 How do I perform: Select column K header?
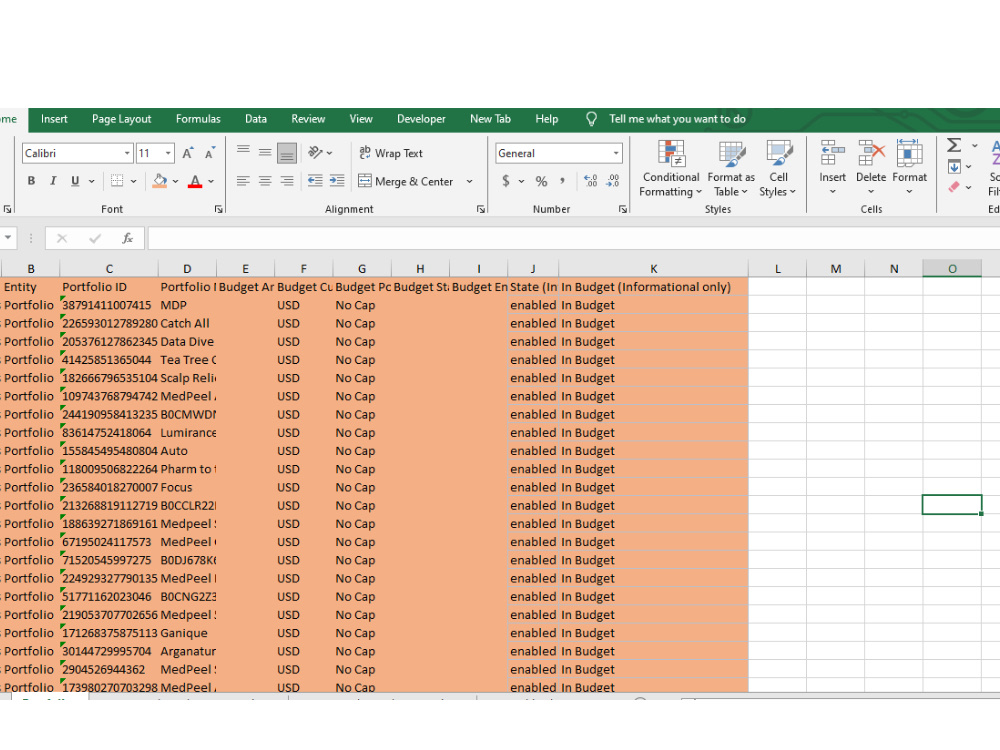(654, 268)
